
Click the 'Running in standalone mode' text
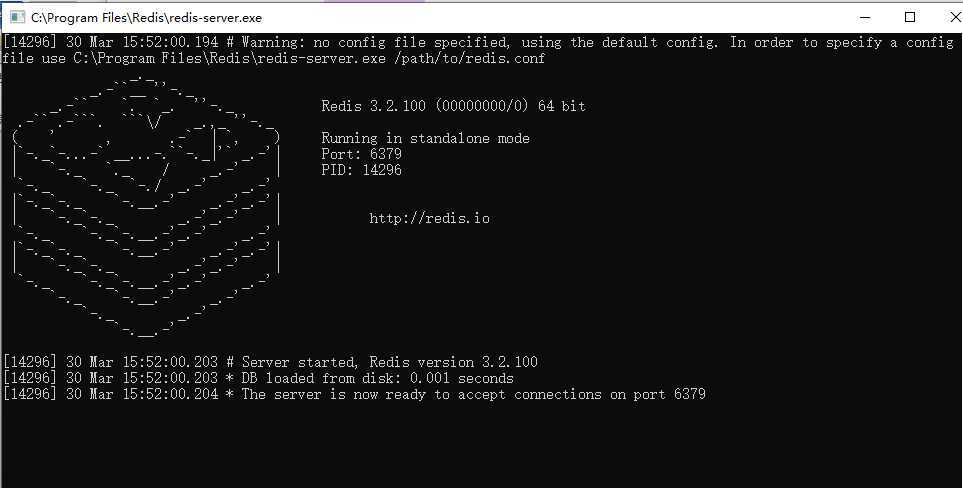[x=425, y=137]
